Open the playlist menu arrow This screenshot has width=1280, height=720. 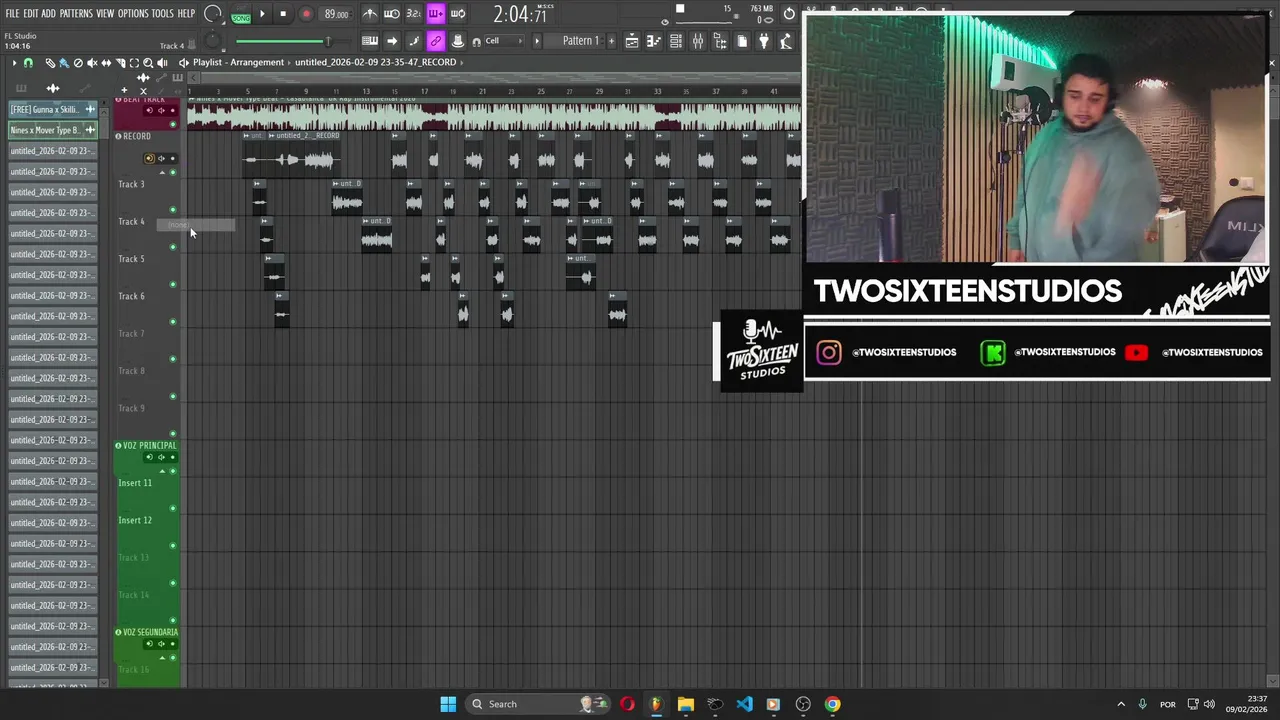point(14,63)
